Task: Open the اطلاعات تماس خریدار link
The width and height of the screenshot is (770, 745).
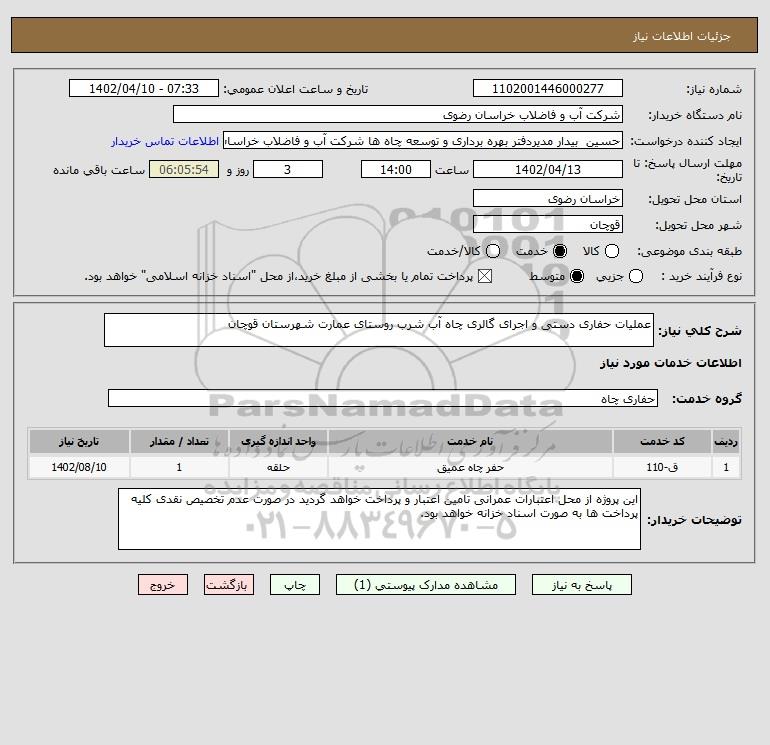Action: click(165, 141)
